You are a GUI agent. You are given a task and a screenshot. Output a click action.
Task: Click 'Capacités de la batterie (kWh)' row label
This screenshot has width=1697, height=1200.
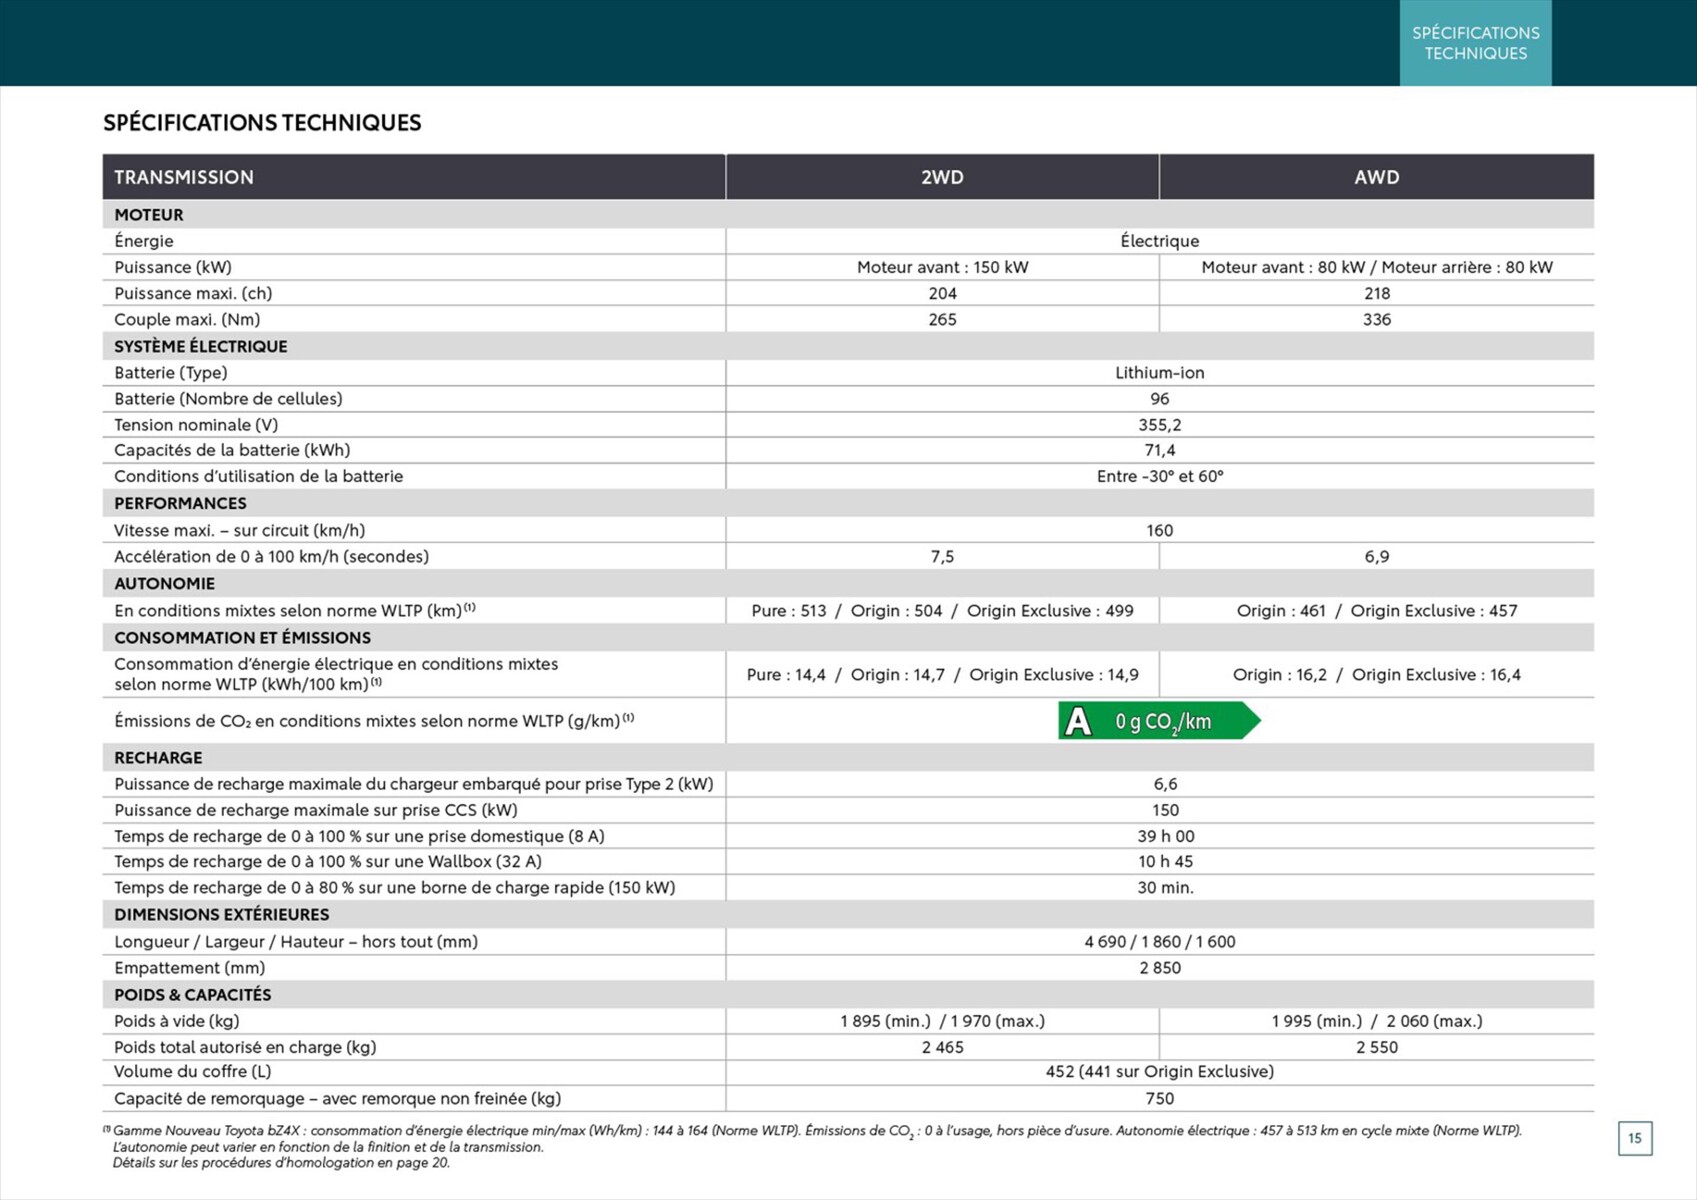tap(232, 450)
